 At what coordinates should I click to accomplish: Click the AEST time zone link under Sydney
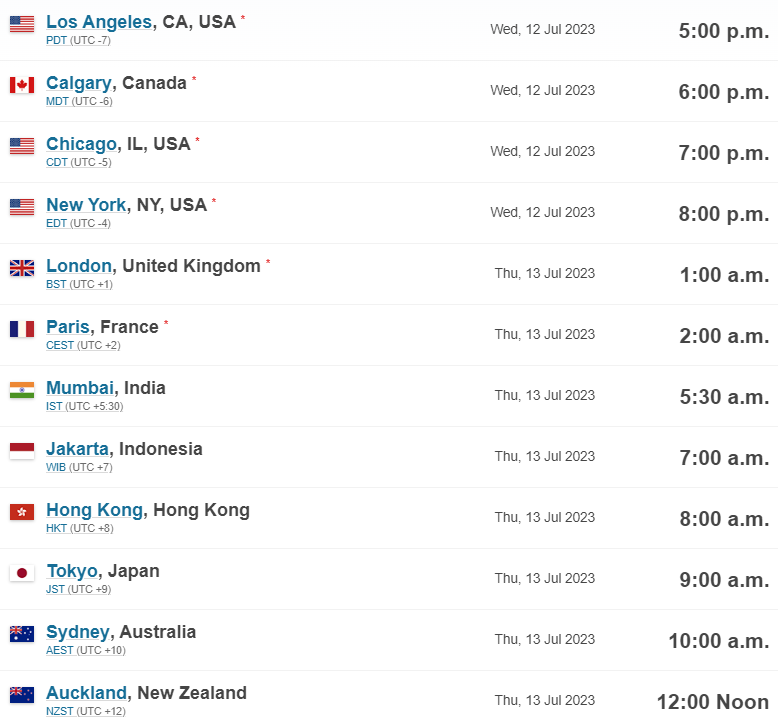click(60, 651)
